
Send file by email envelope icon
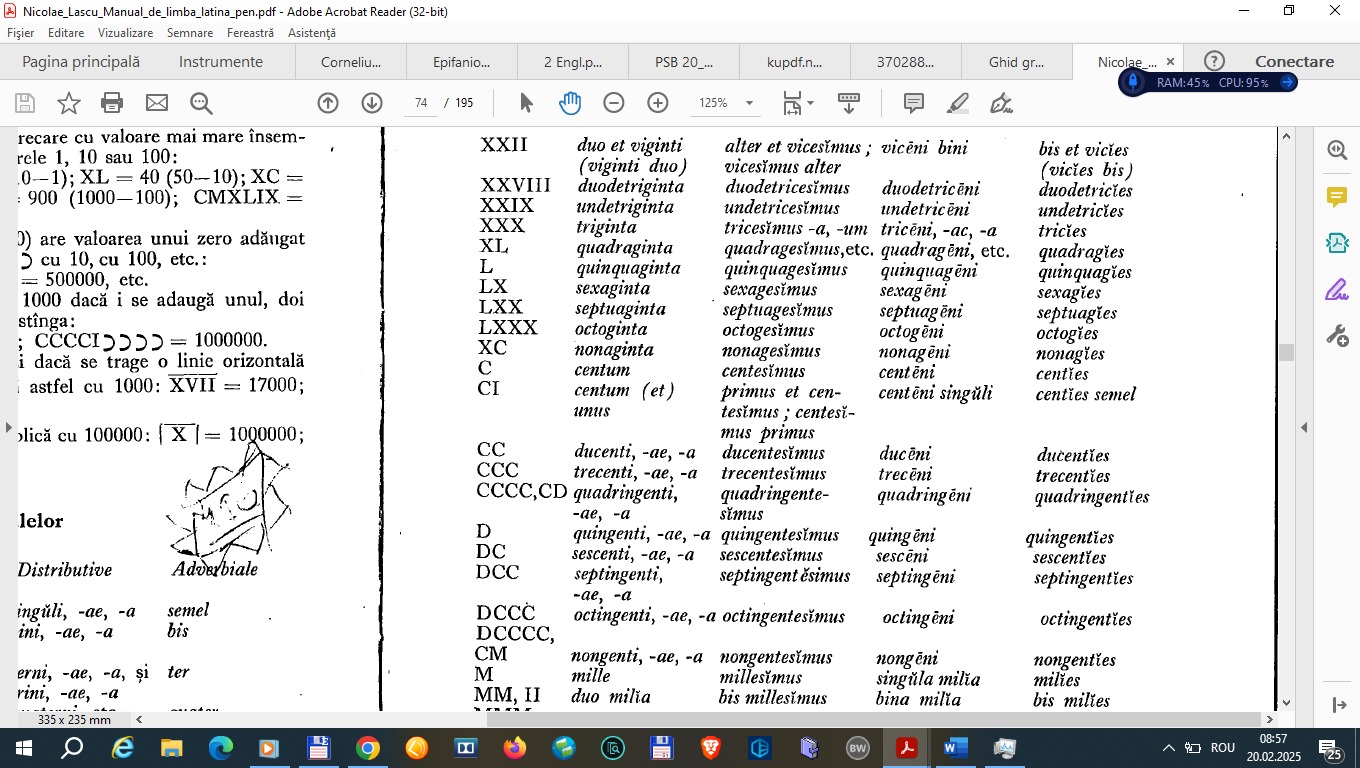coord(157,103)
